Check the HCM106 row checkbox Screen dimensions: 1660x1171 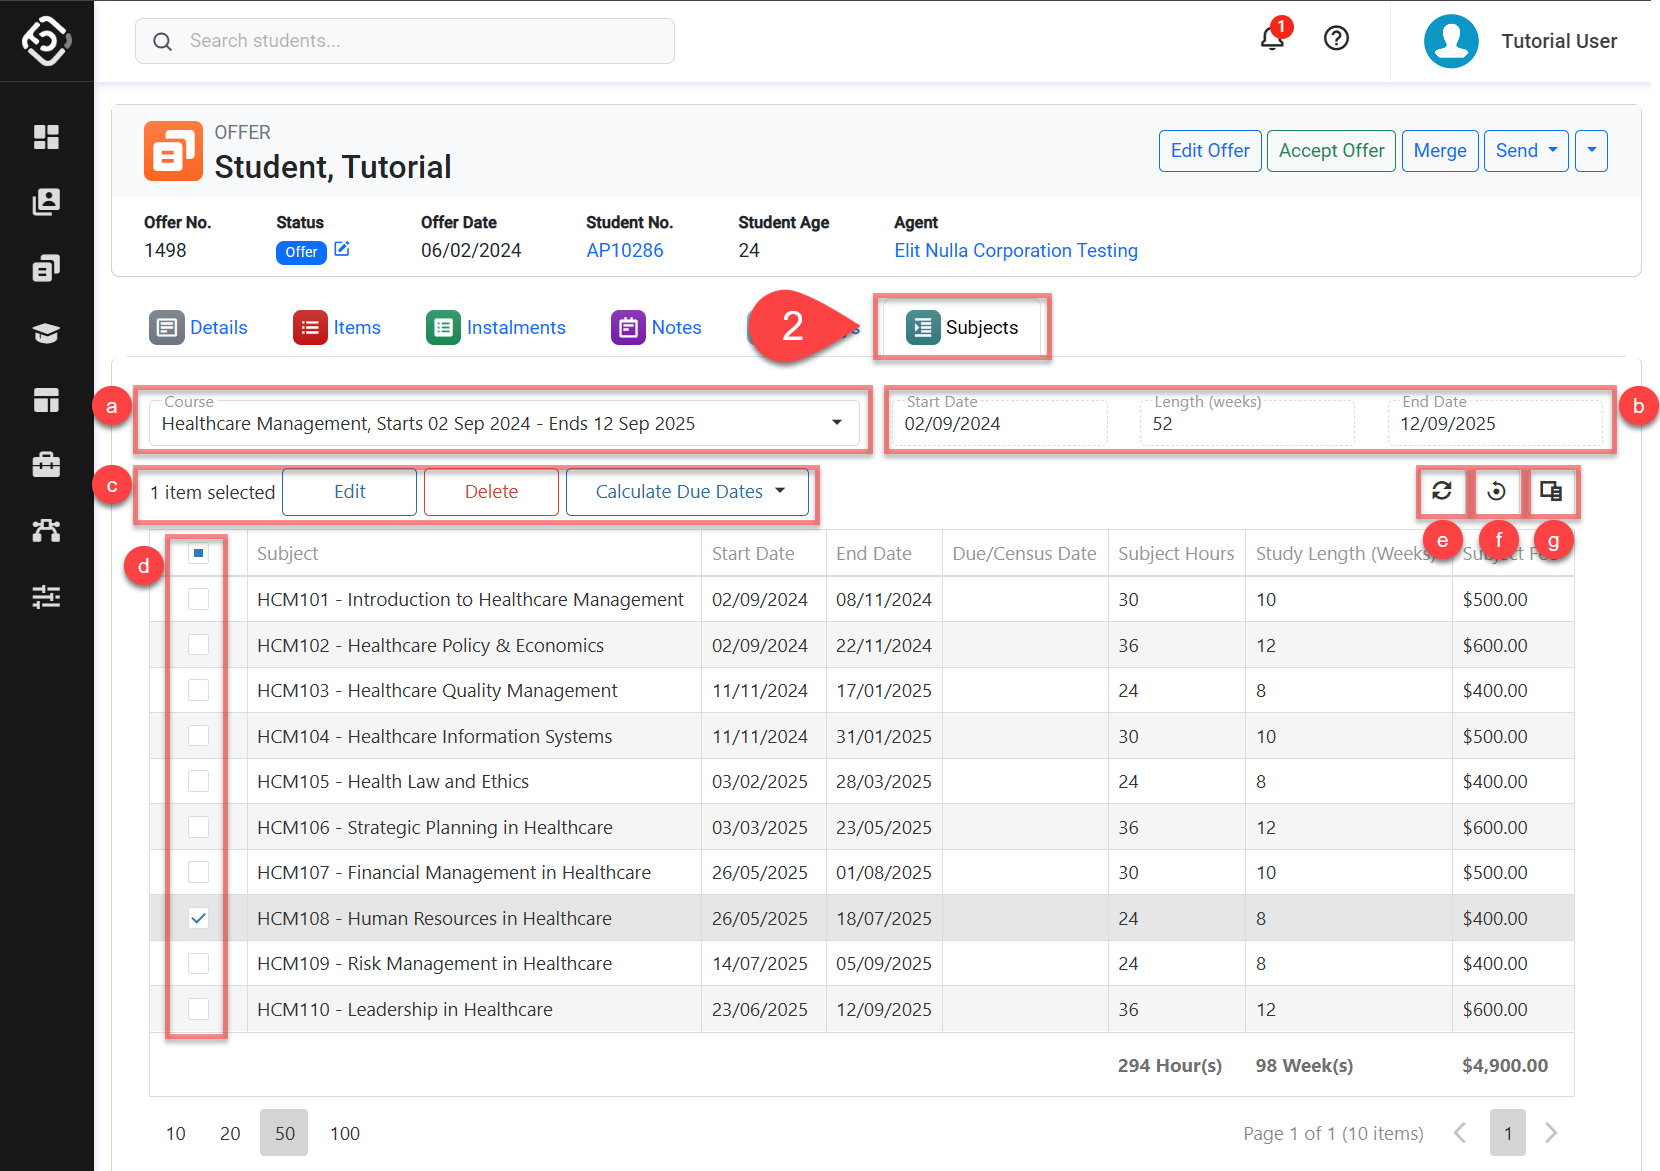coord(198,827)
